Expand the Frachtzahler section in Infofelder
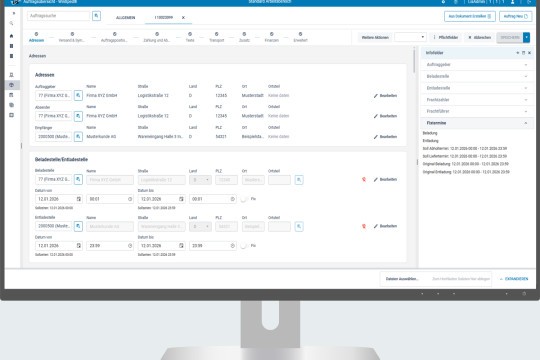This screenshot has height=360, width=540. (x=477, y=100)
